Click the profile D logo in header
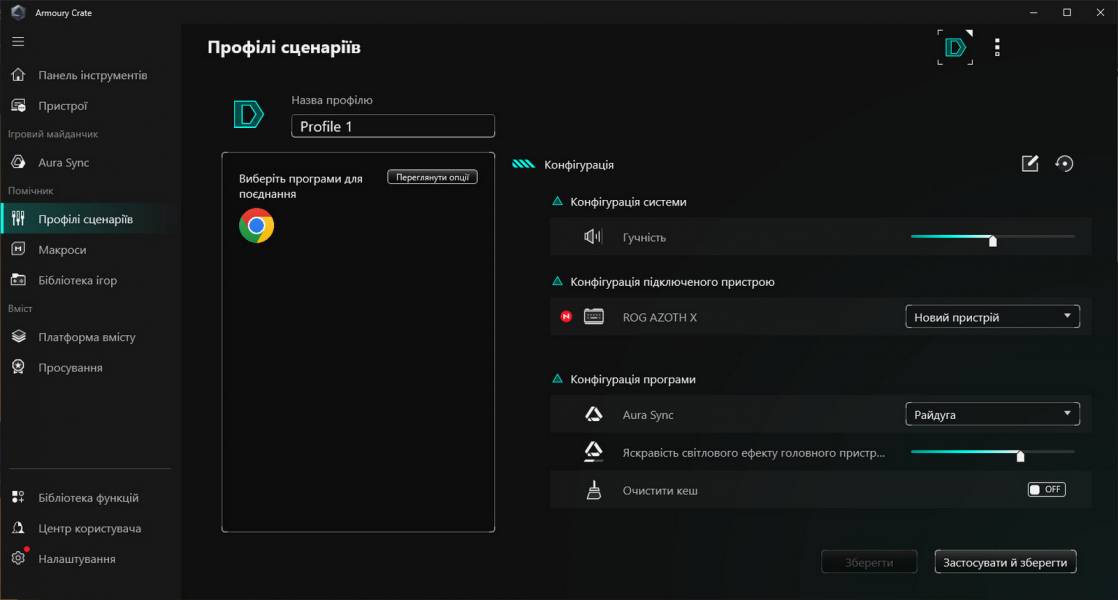This screenshot has width=1118, height=600. 955,47
